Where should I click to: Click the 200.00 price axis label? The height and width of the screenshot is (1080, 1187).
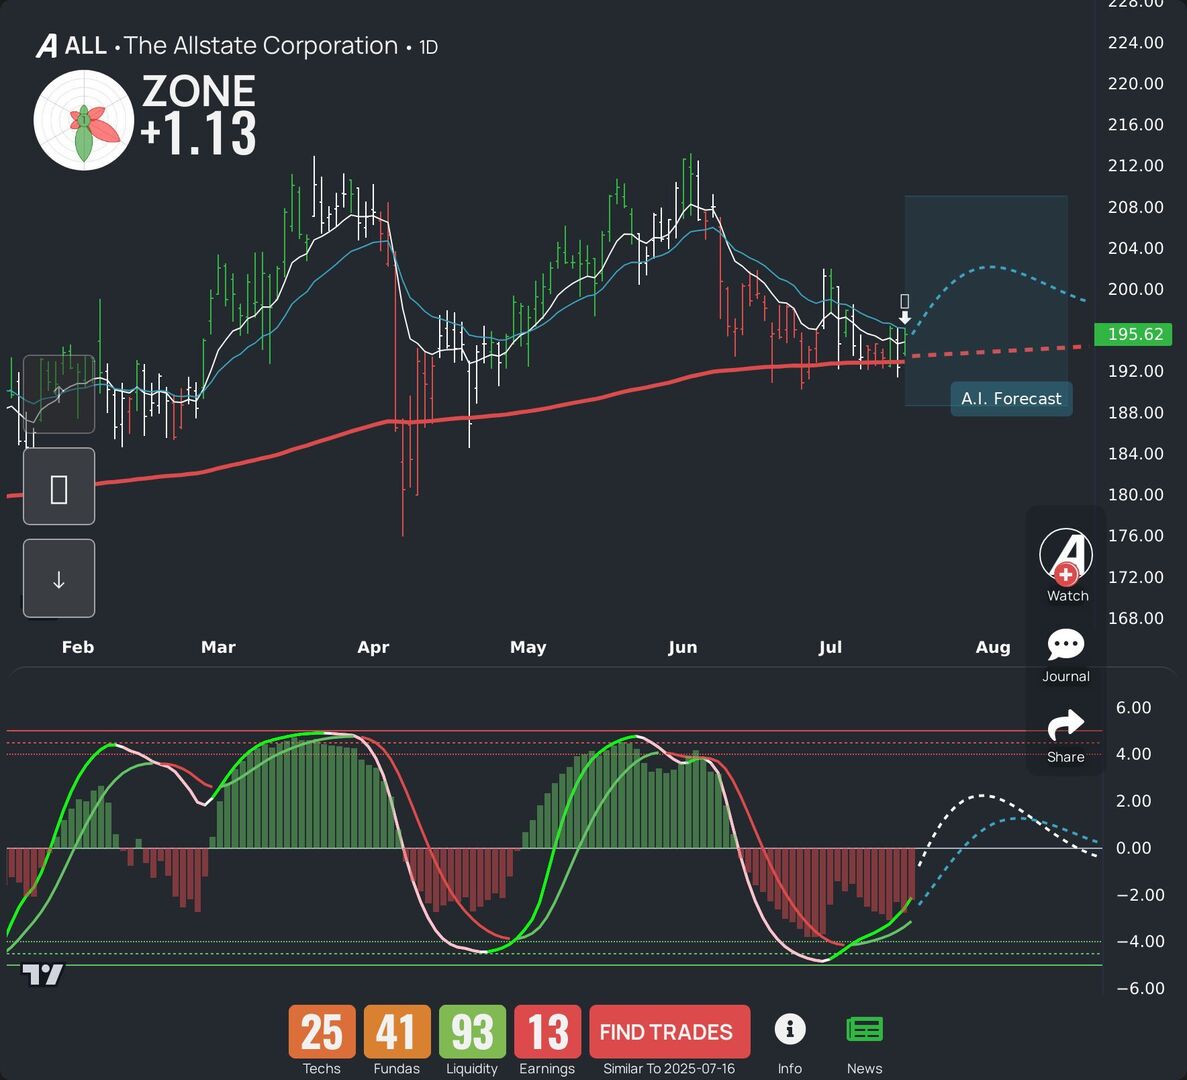click(x=1136, y=289)
